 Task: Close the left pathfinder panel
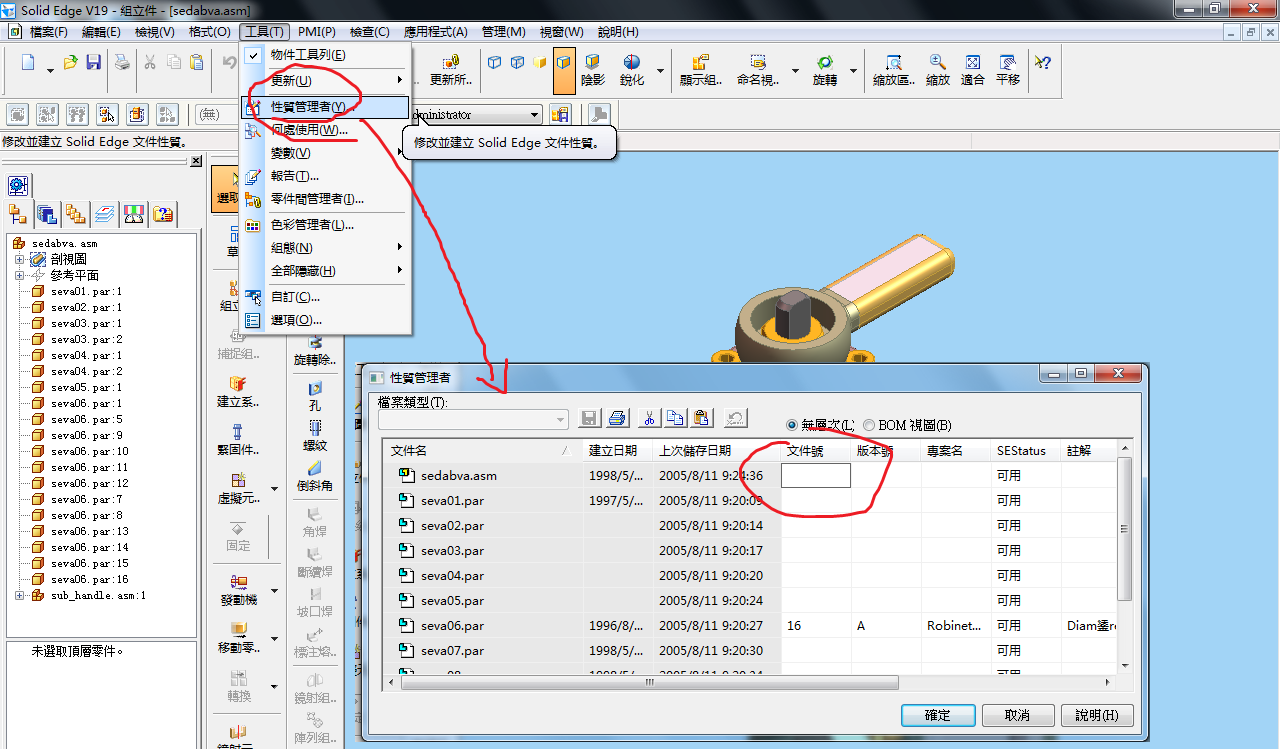click(x=196, y=161)
